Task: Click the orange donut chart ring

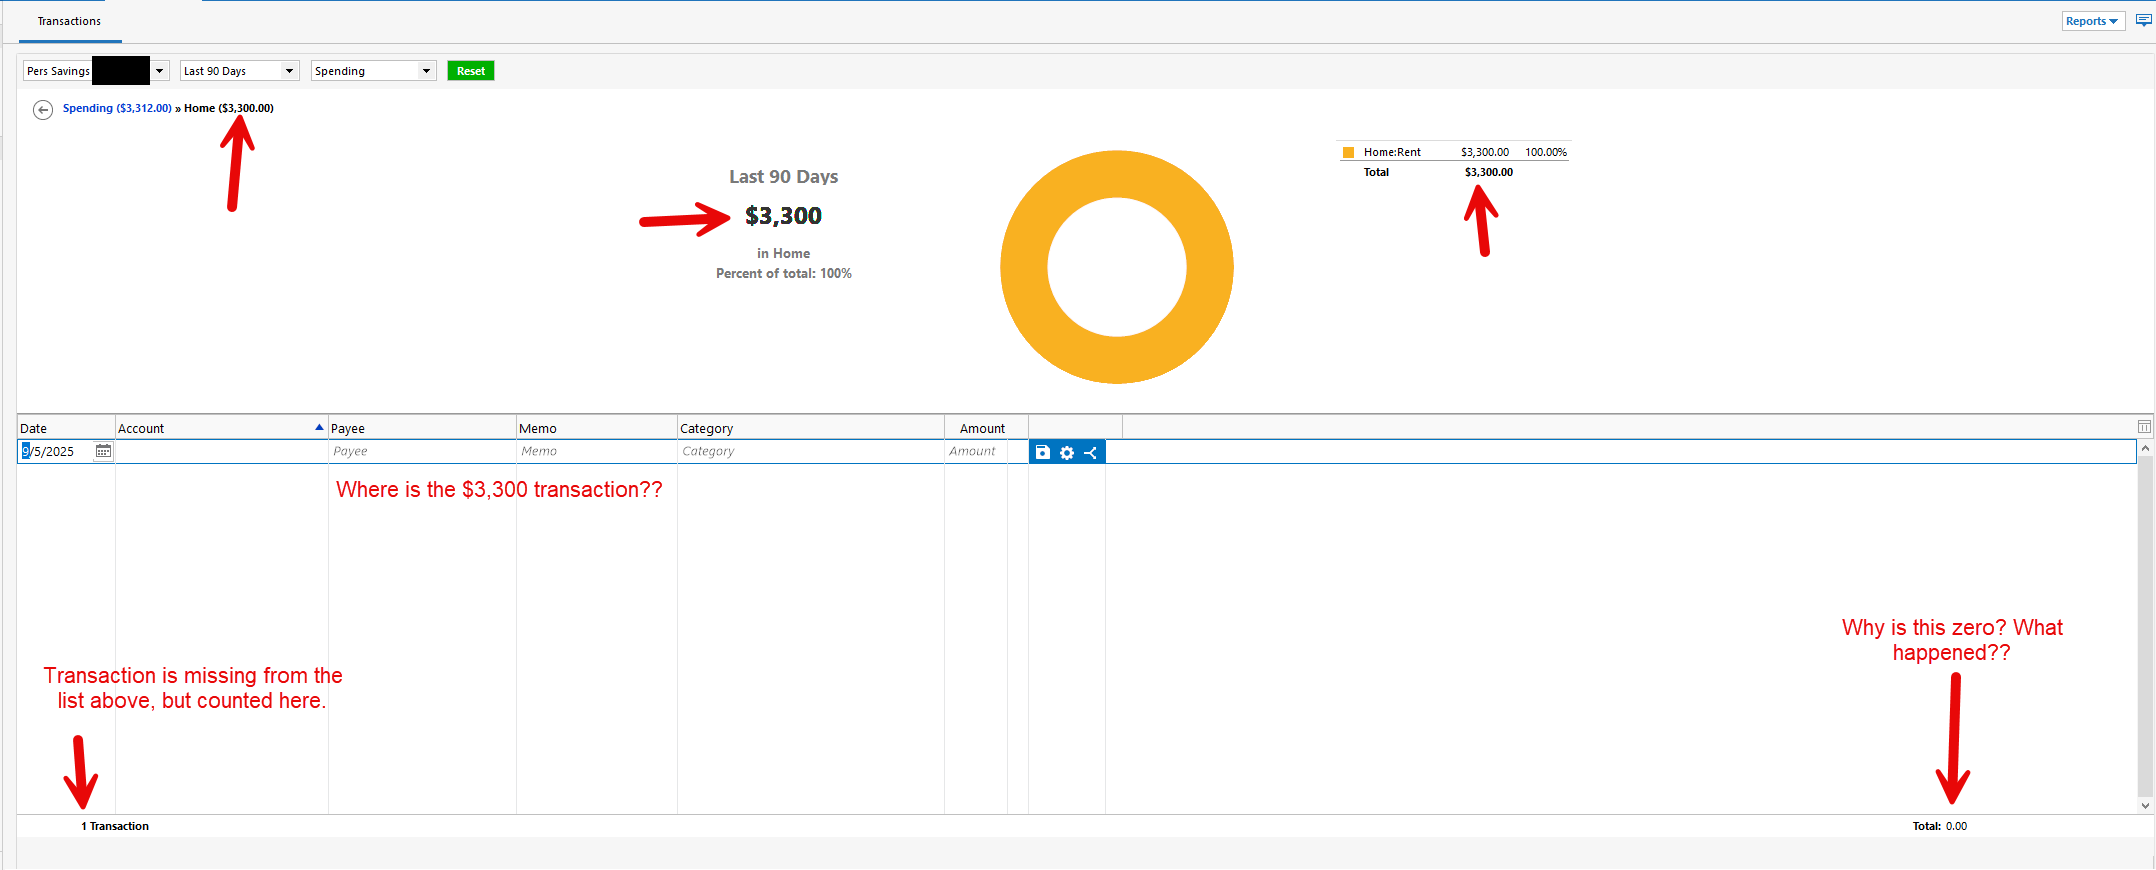Action: click(x=1024, y=267)
